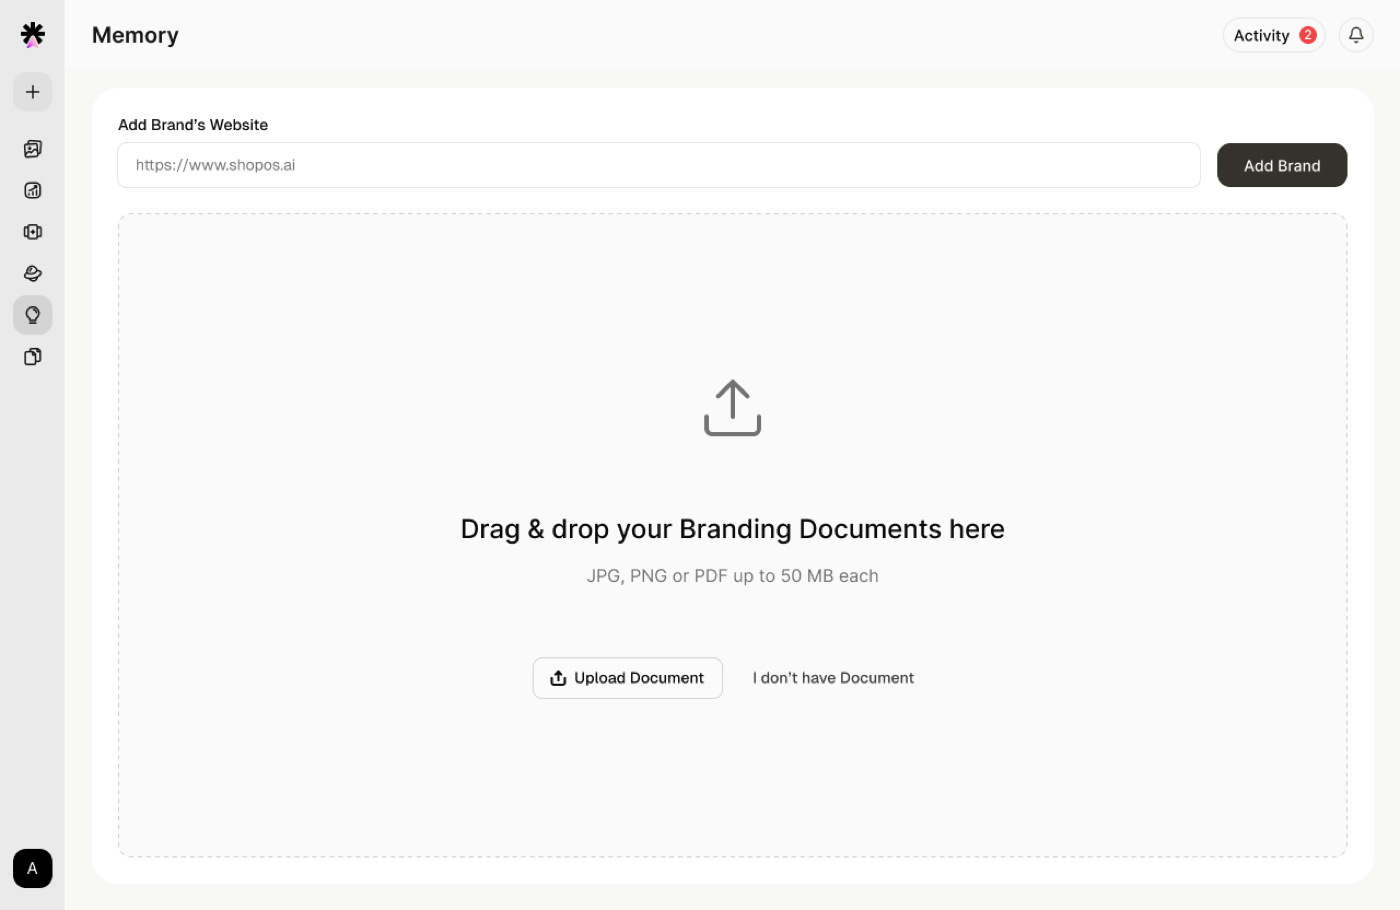Click the Upload Document button

pyautogui.click(x=628, y=678)
